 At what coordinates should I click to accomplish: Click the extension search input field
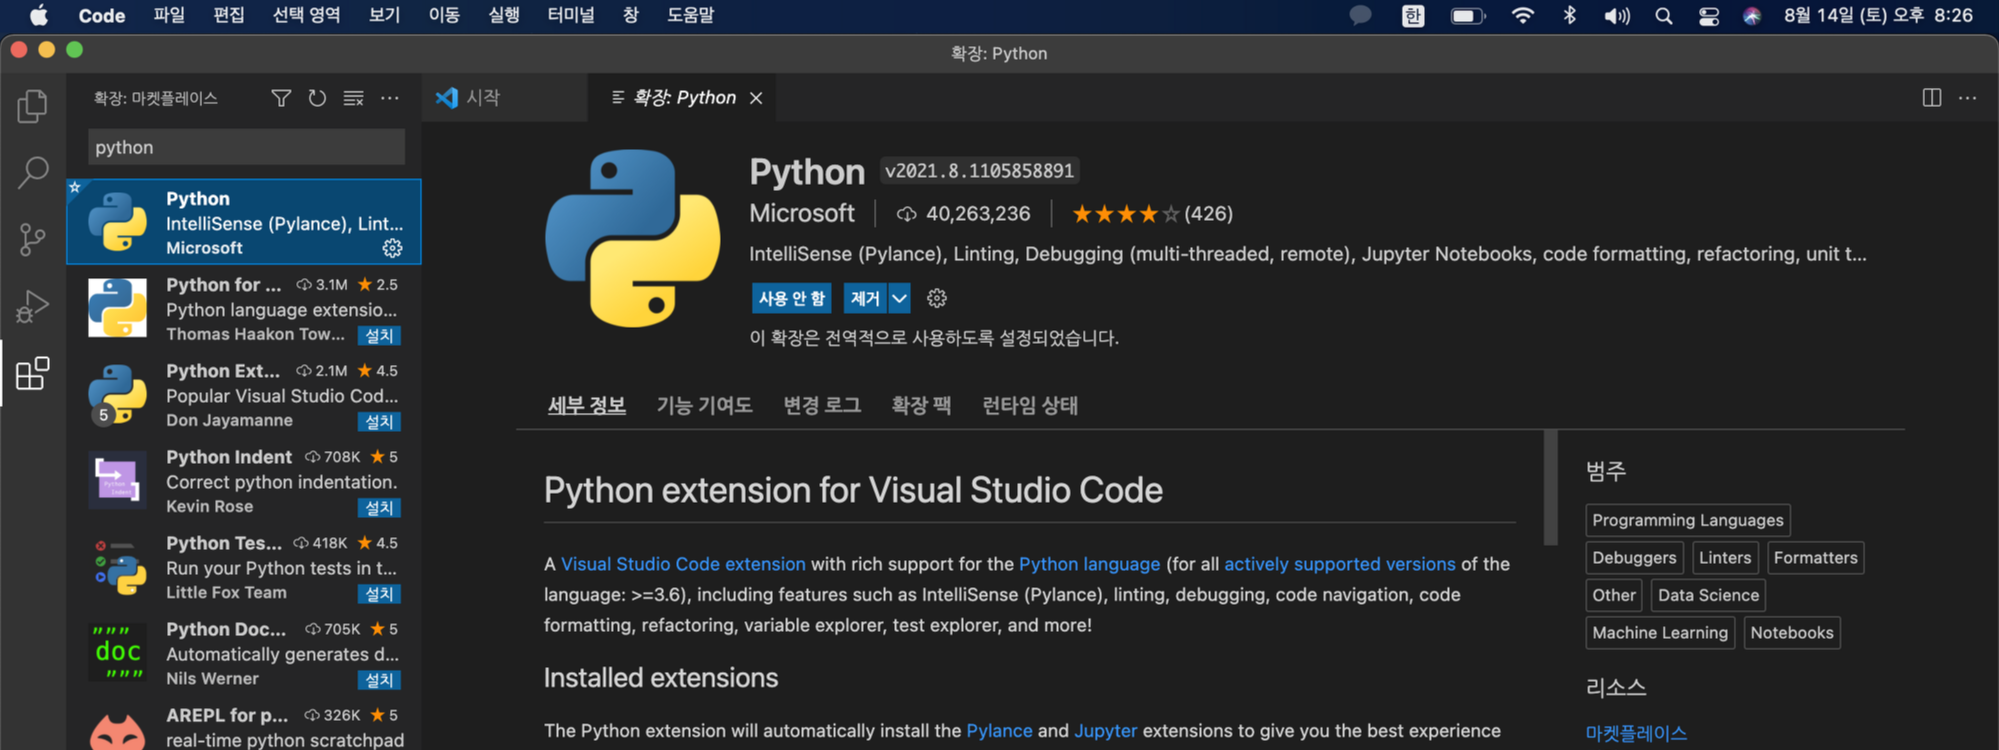(246, 147)
